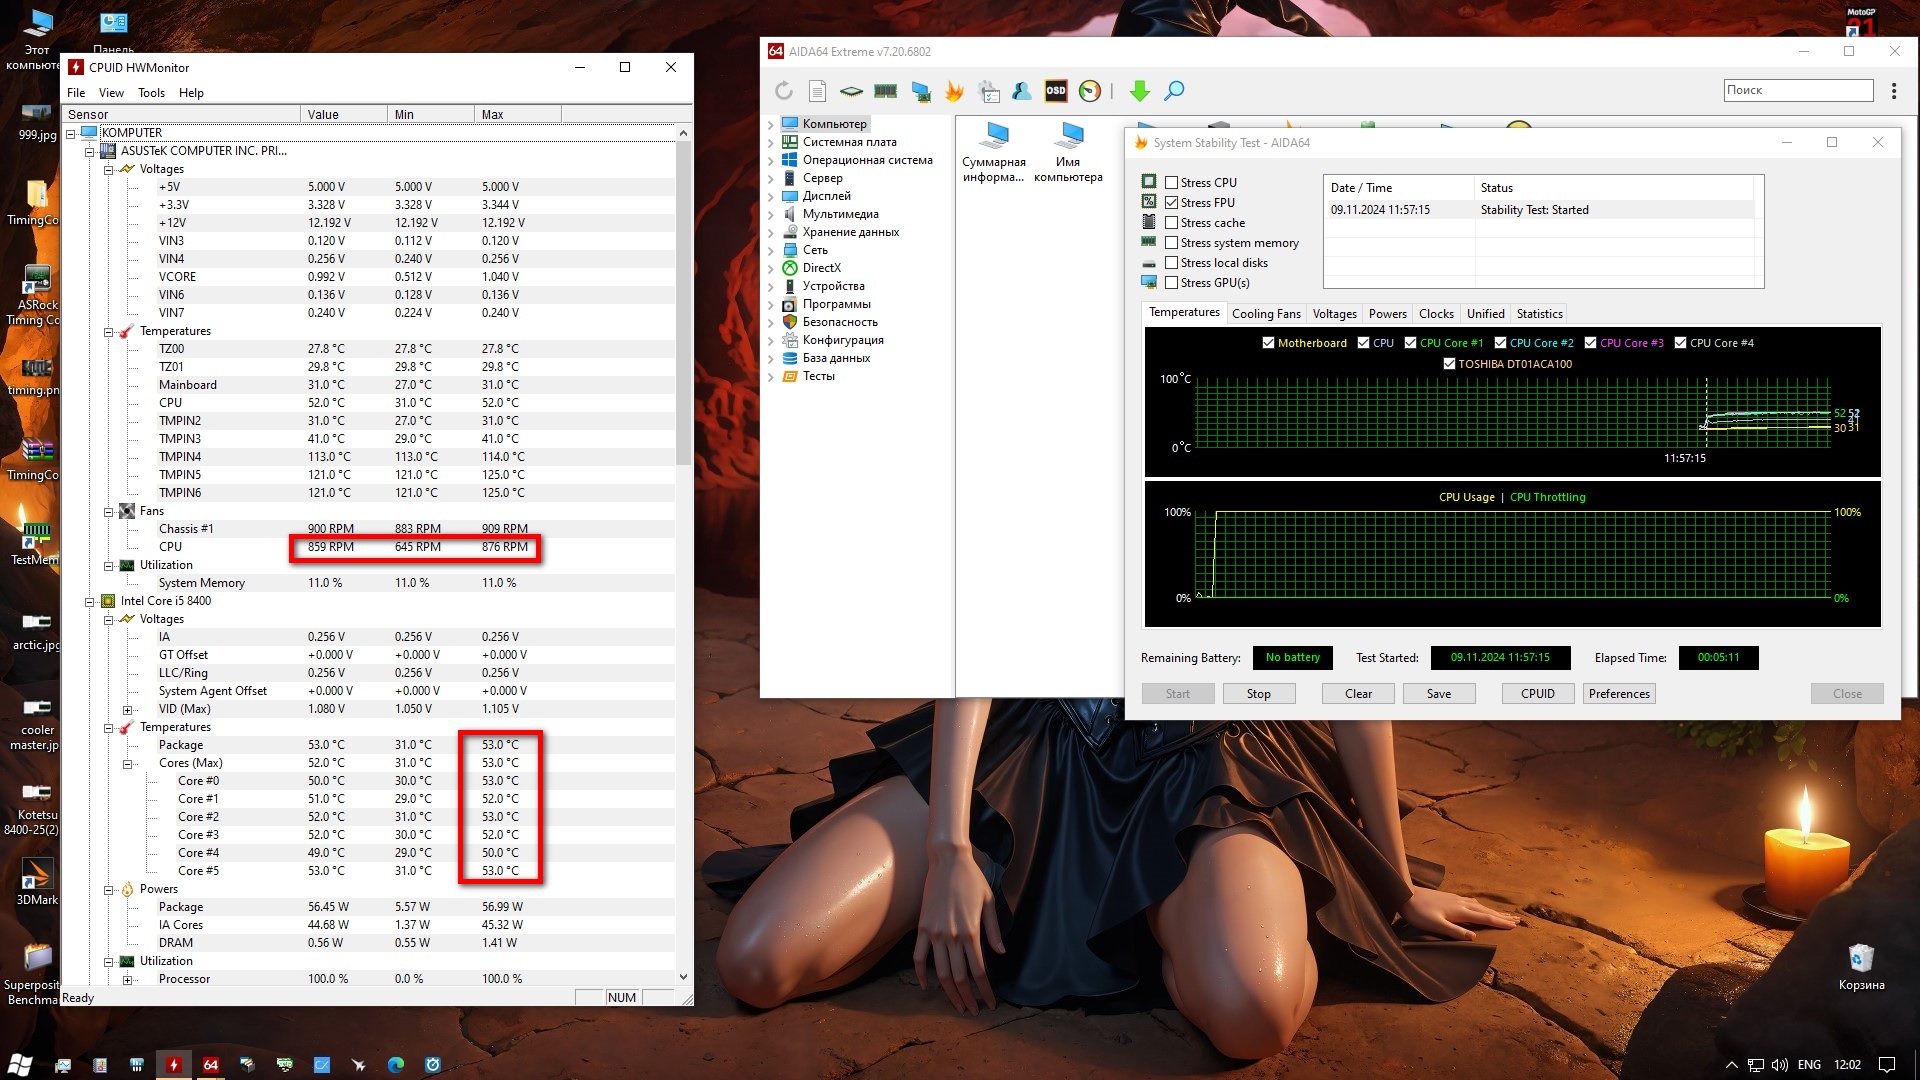Image resolution: width=1920 pixels, height=1080 pixels.
Task: Click the Поиск search field
Action: tap(1797, 90)
